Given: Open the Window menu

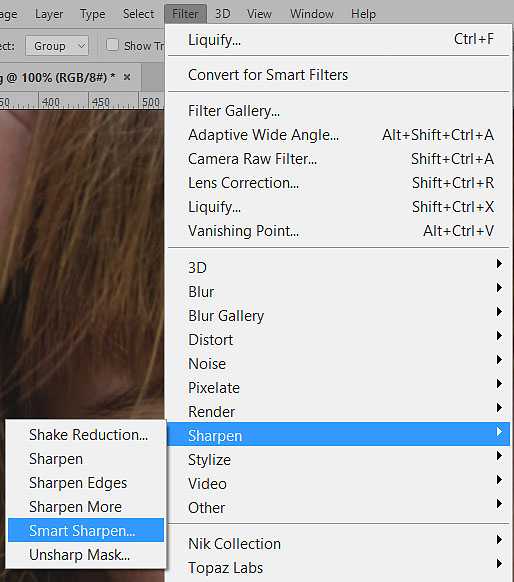Looking at the screenshot, I should tap(311, 14).
